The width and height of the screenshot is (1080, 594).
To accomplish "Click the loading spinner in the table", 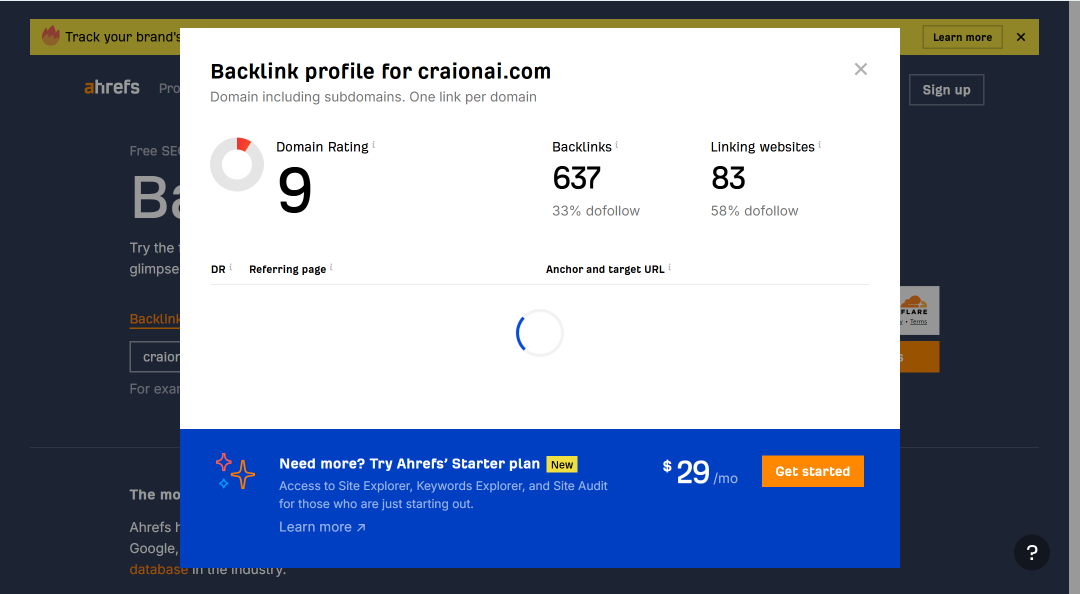I will pos(539,333).
